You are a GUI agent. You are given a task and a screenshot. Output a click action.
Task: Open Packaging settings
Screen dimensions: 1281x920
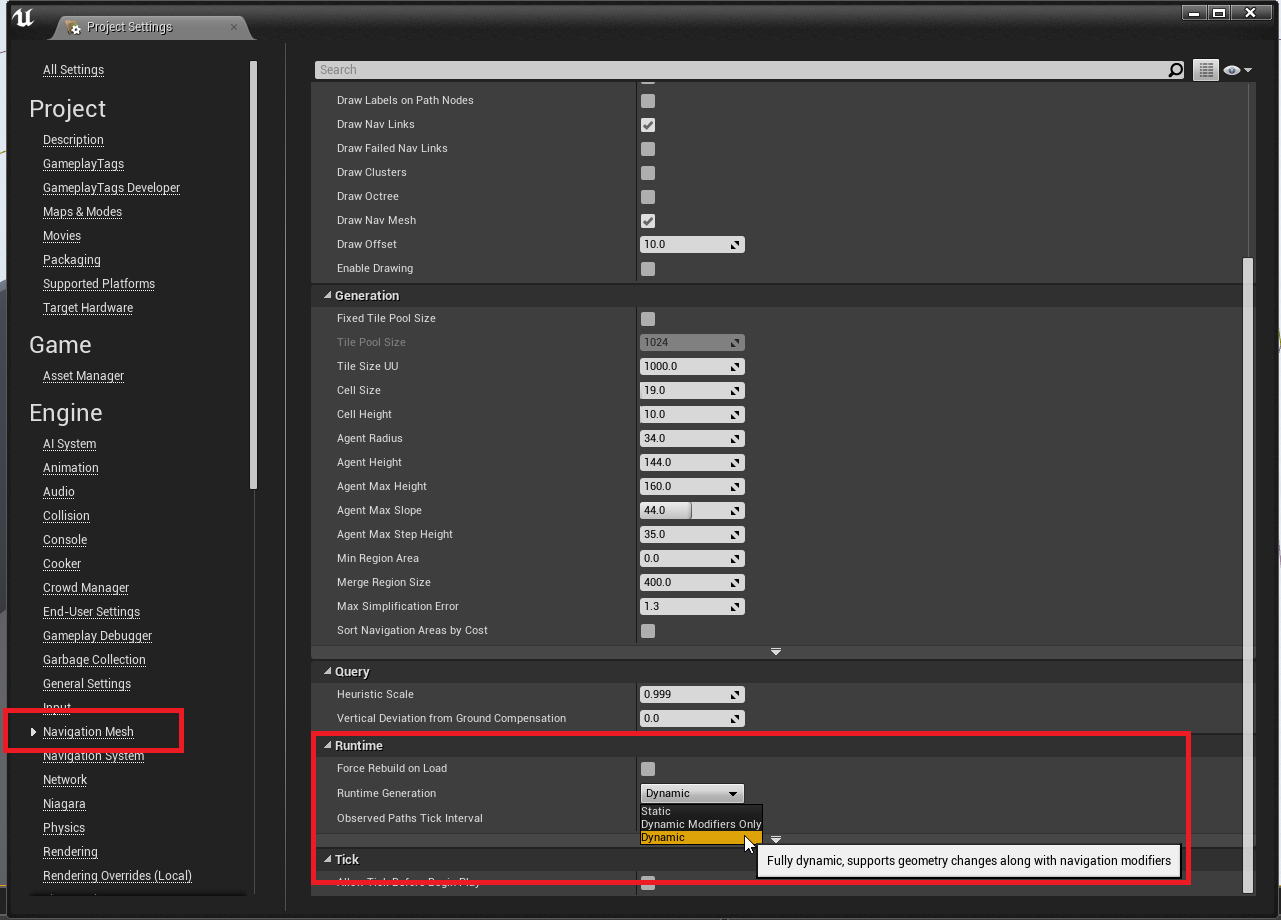71,260
